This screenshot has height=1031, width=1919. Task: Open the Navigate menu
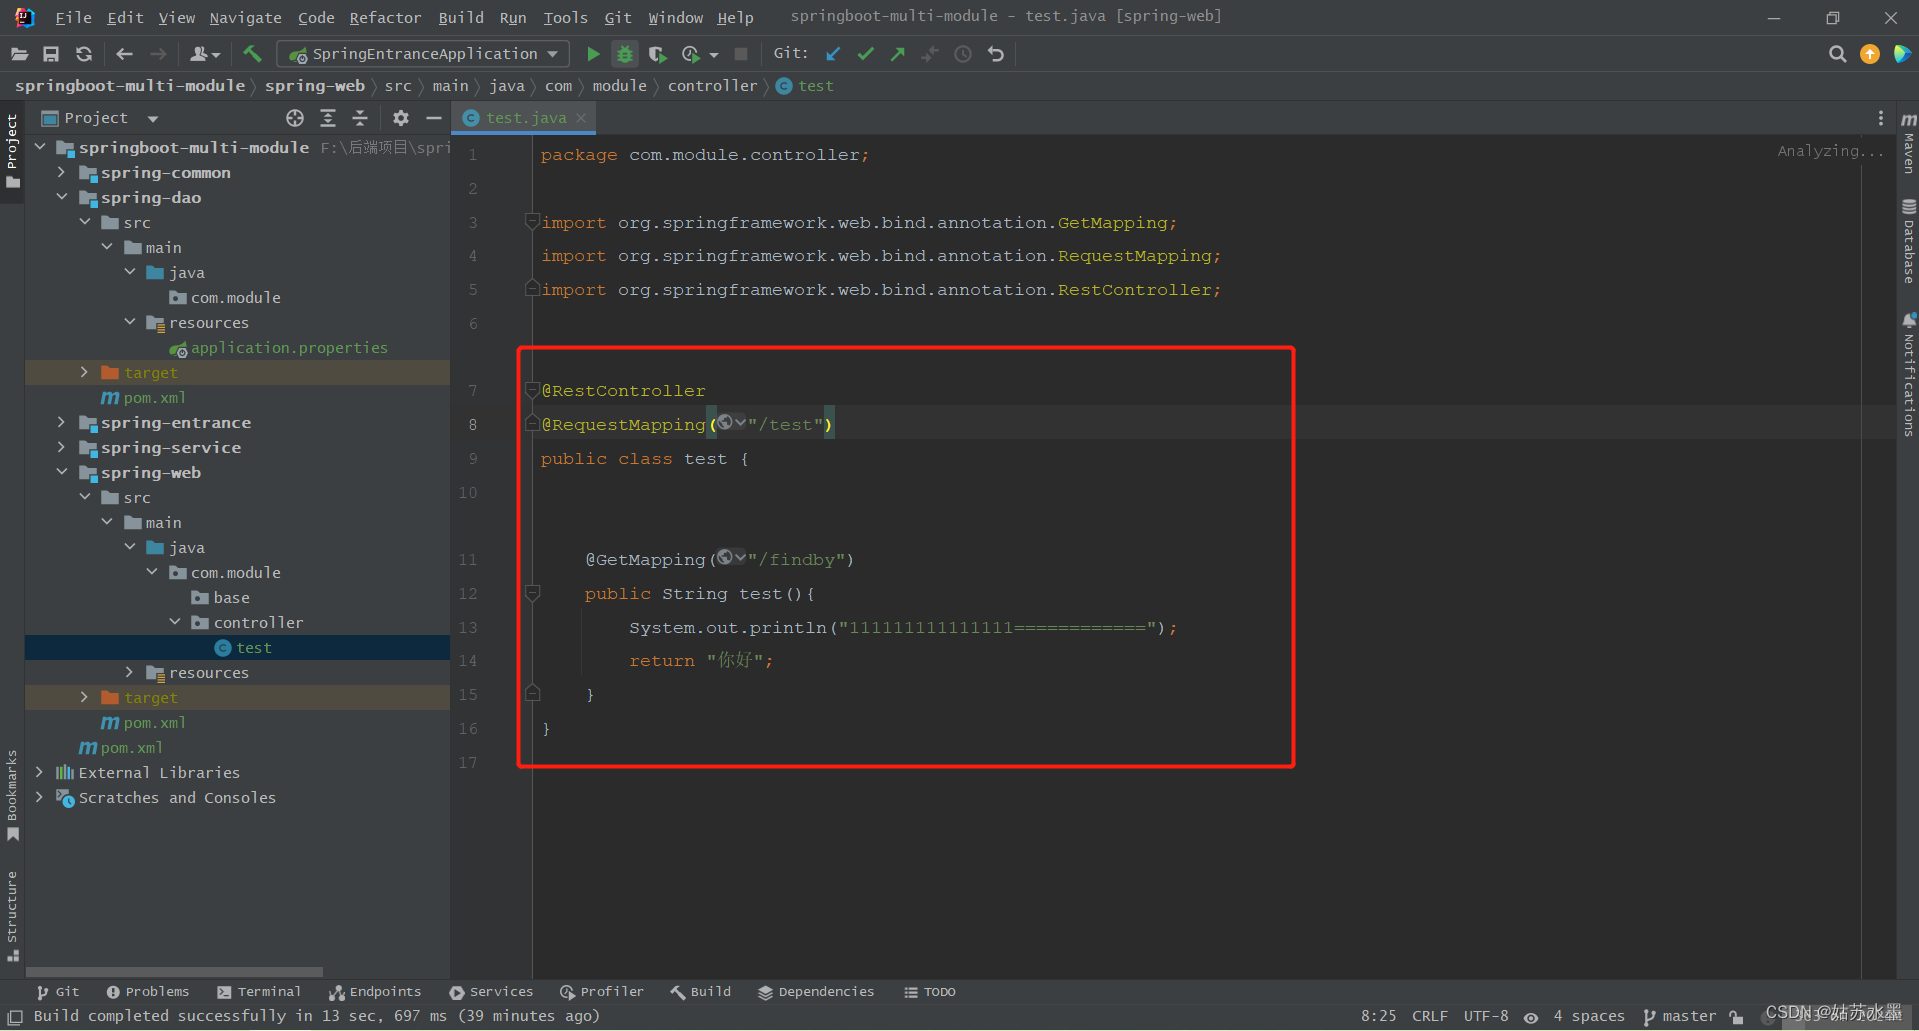(245, 18)
